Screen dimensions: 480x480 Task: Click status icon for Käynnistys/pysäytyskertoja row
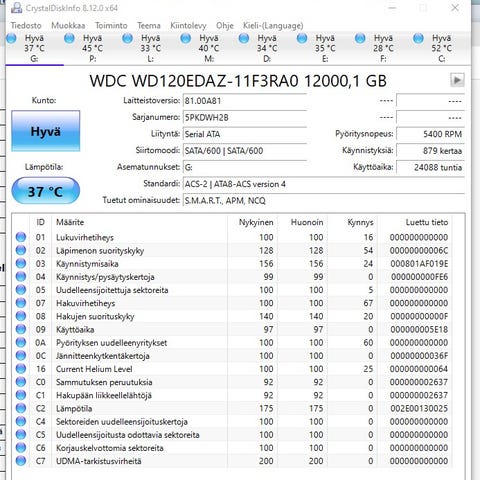21,276
